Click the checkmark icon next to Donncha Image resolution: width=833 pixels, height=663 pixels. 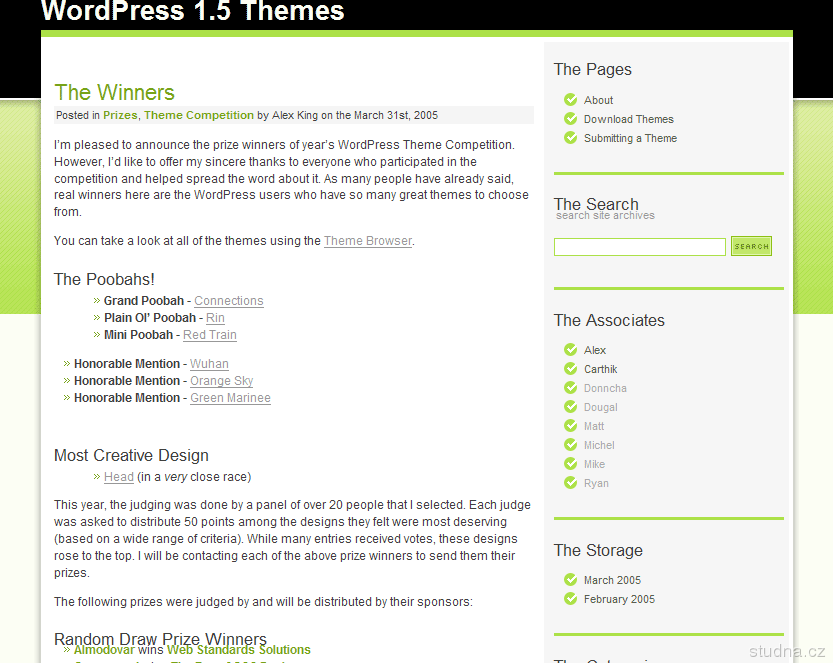[571, 388]
